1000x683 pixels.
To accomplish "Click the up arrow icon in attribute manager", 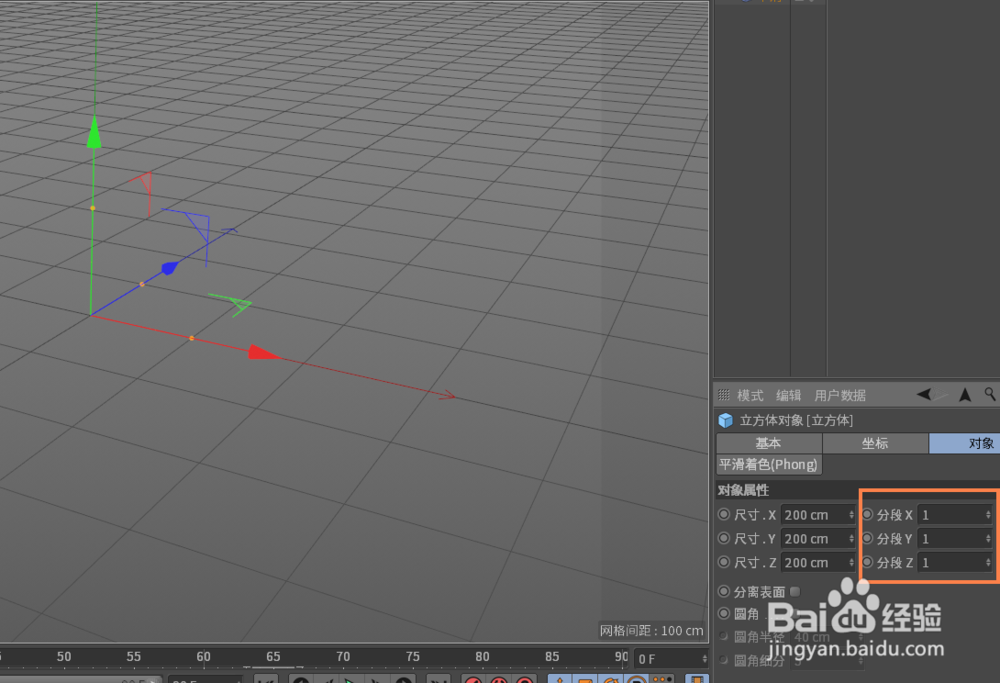I will tap(965, 395).
